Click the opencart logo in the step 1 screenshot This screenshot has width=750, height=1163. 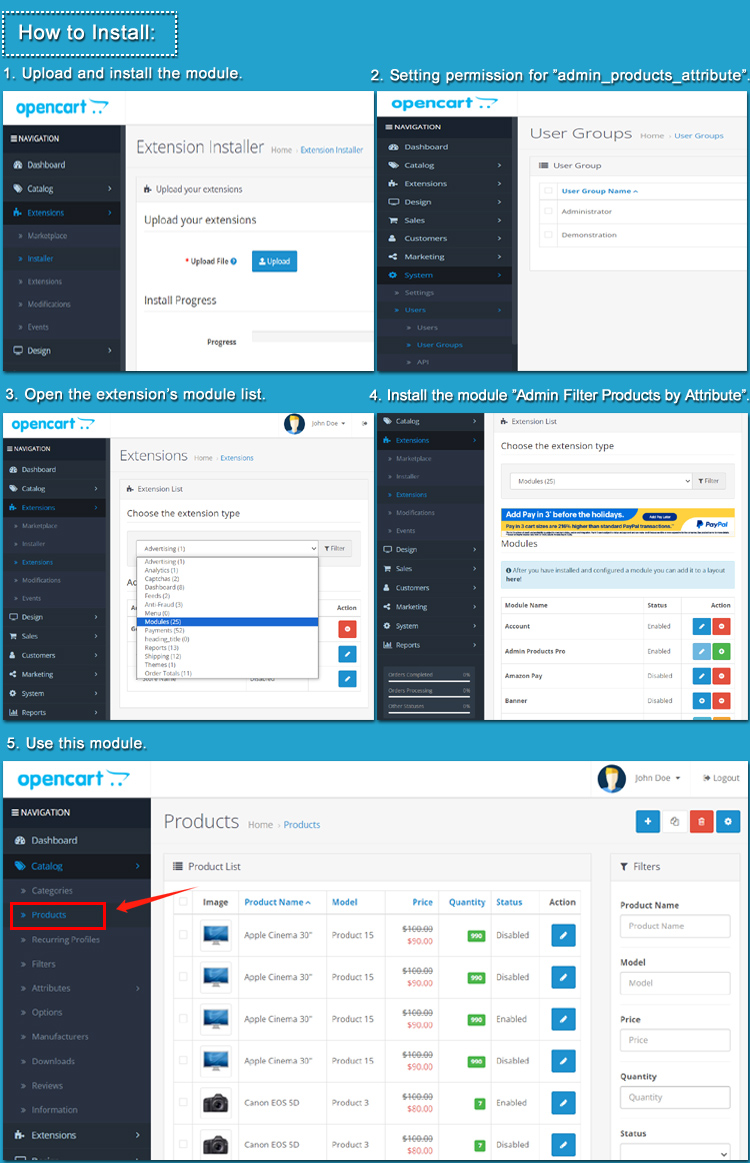pos(62,108)
